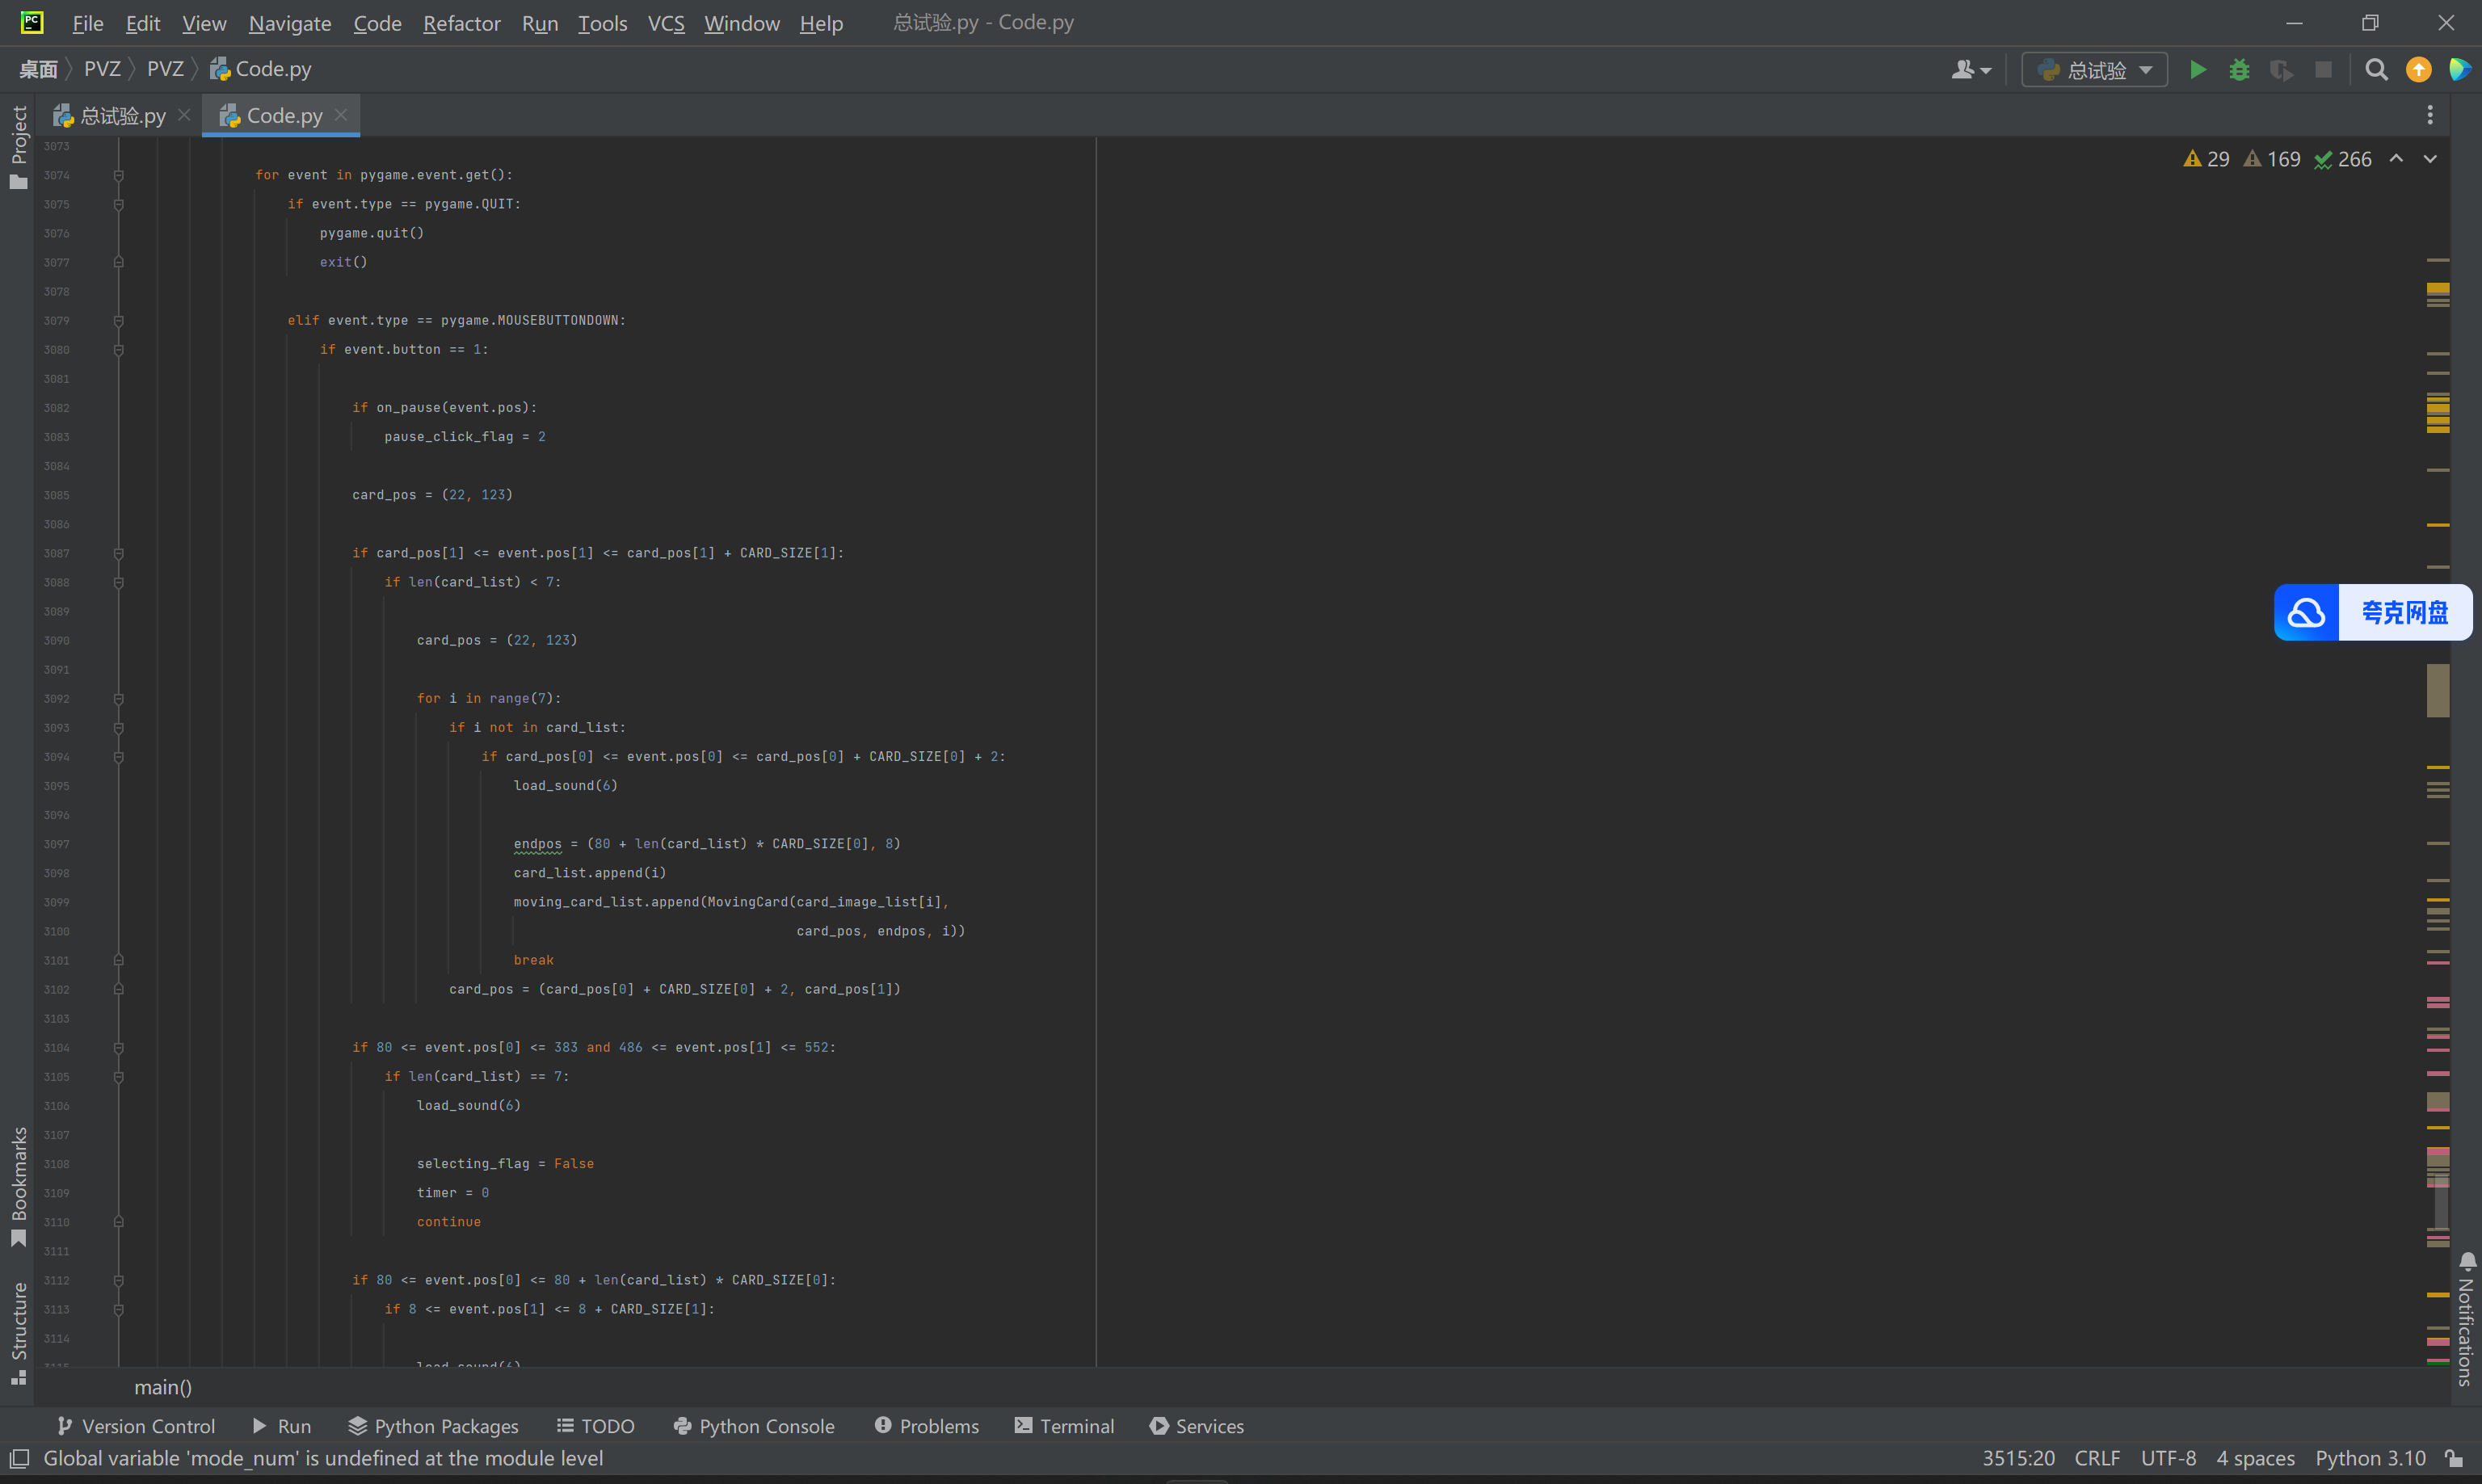Click the 3515:20 line and column indicator
2482x1484 pixels.
pos(2018,1458)
